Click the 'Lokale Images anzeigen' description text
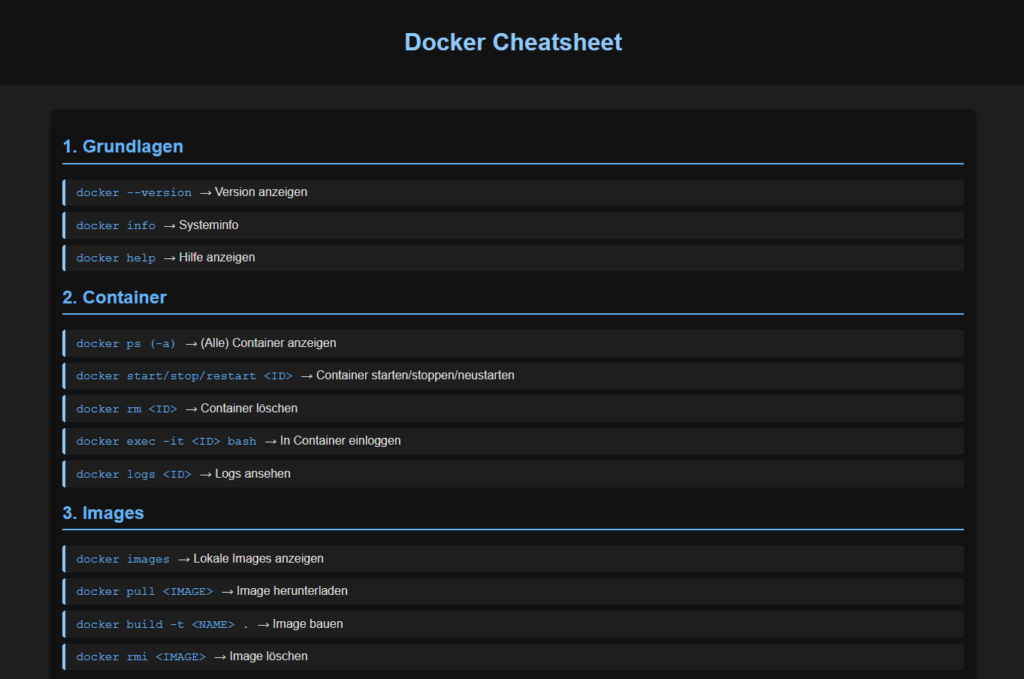This screenshot has width=1024, height=679. click(258, 559)
